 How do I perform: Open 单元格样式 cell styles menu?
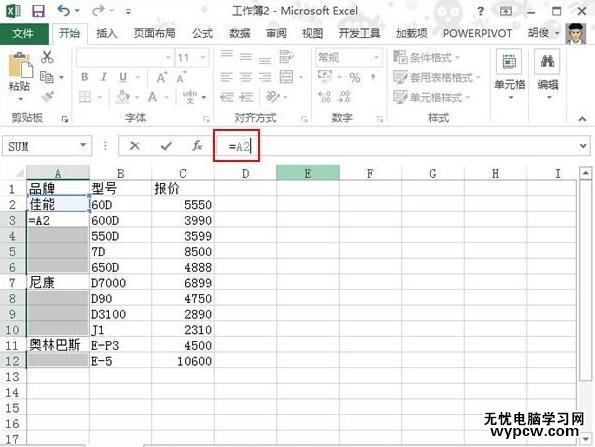coord(431,97)
